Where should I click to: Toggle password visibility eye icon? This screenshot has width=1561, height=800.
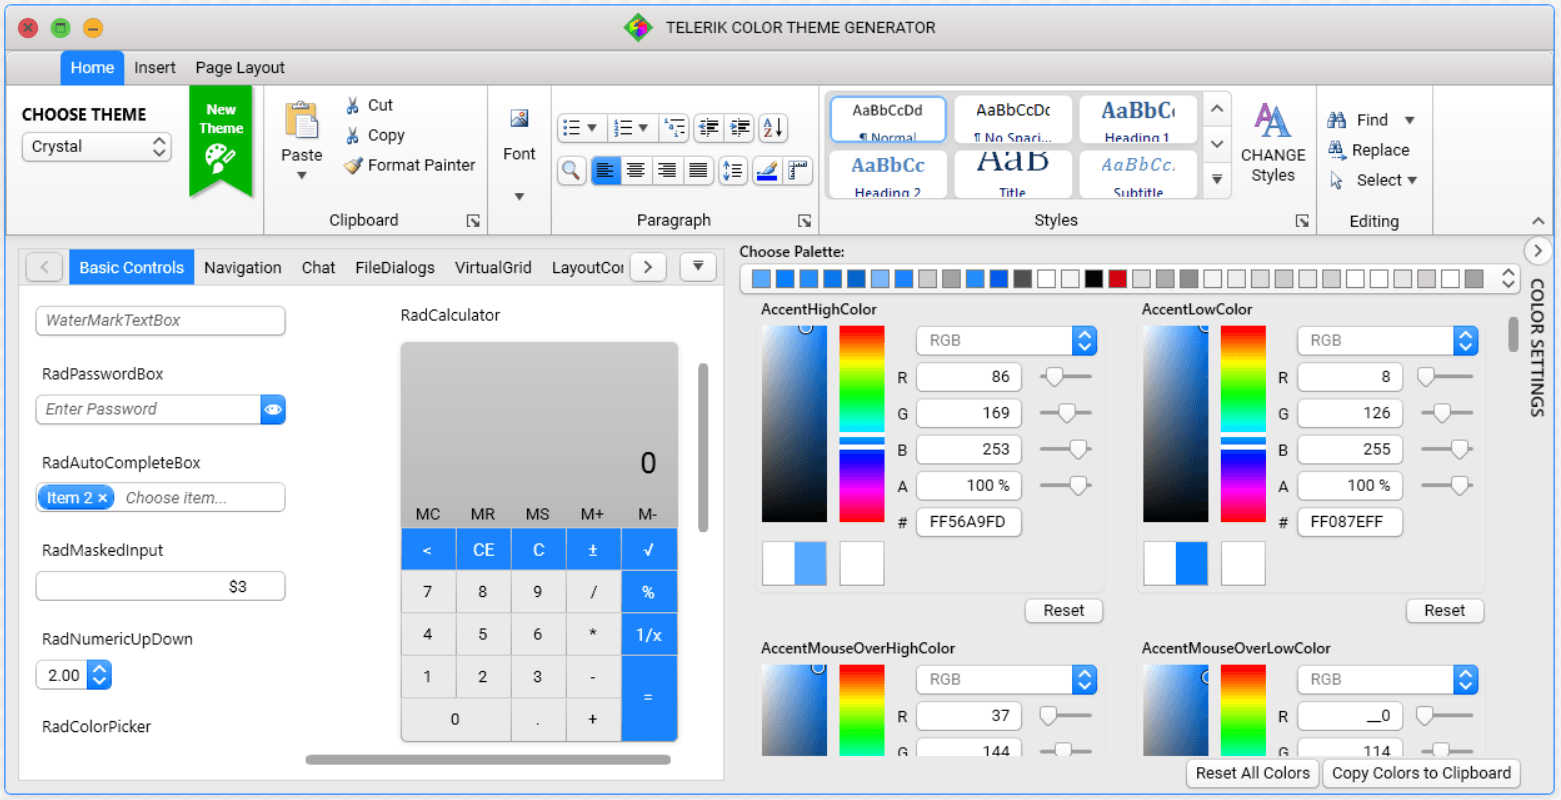click(x=273, y=409)
